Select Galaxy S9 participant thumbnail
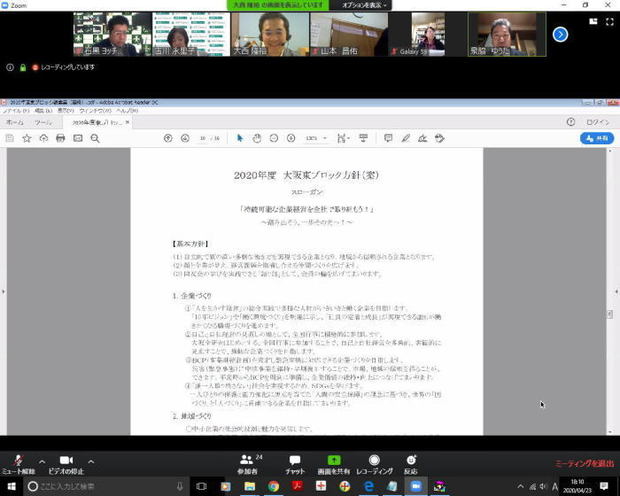Image resolution: width=620 pixels, height=496 pixels. pos(428,34)
